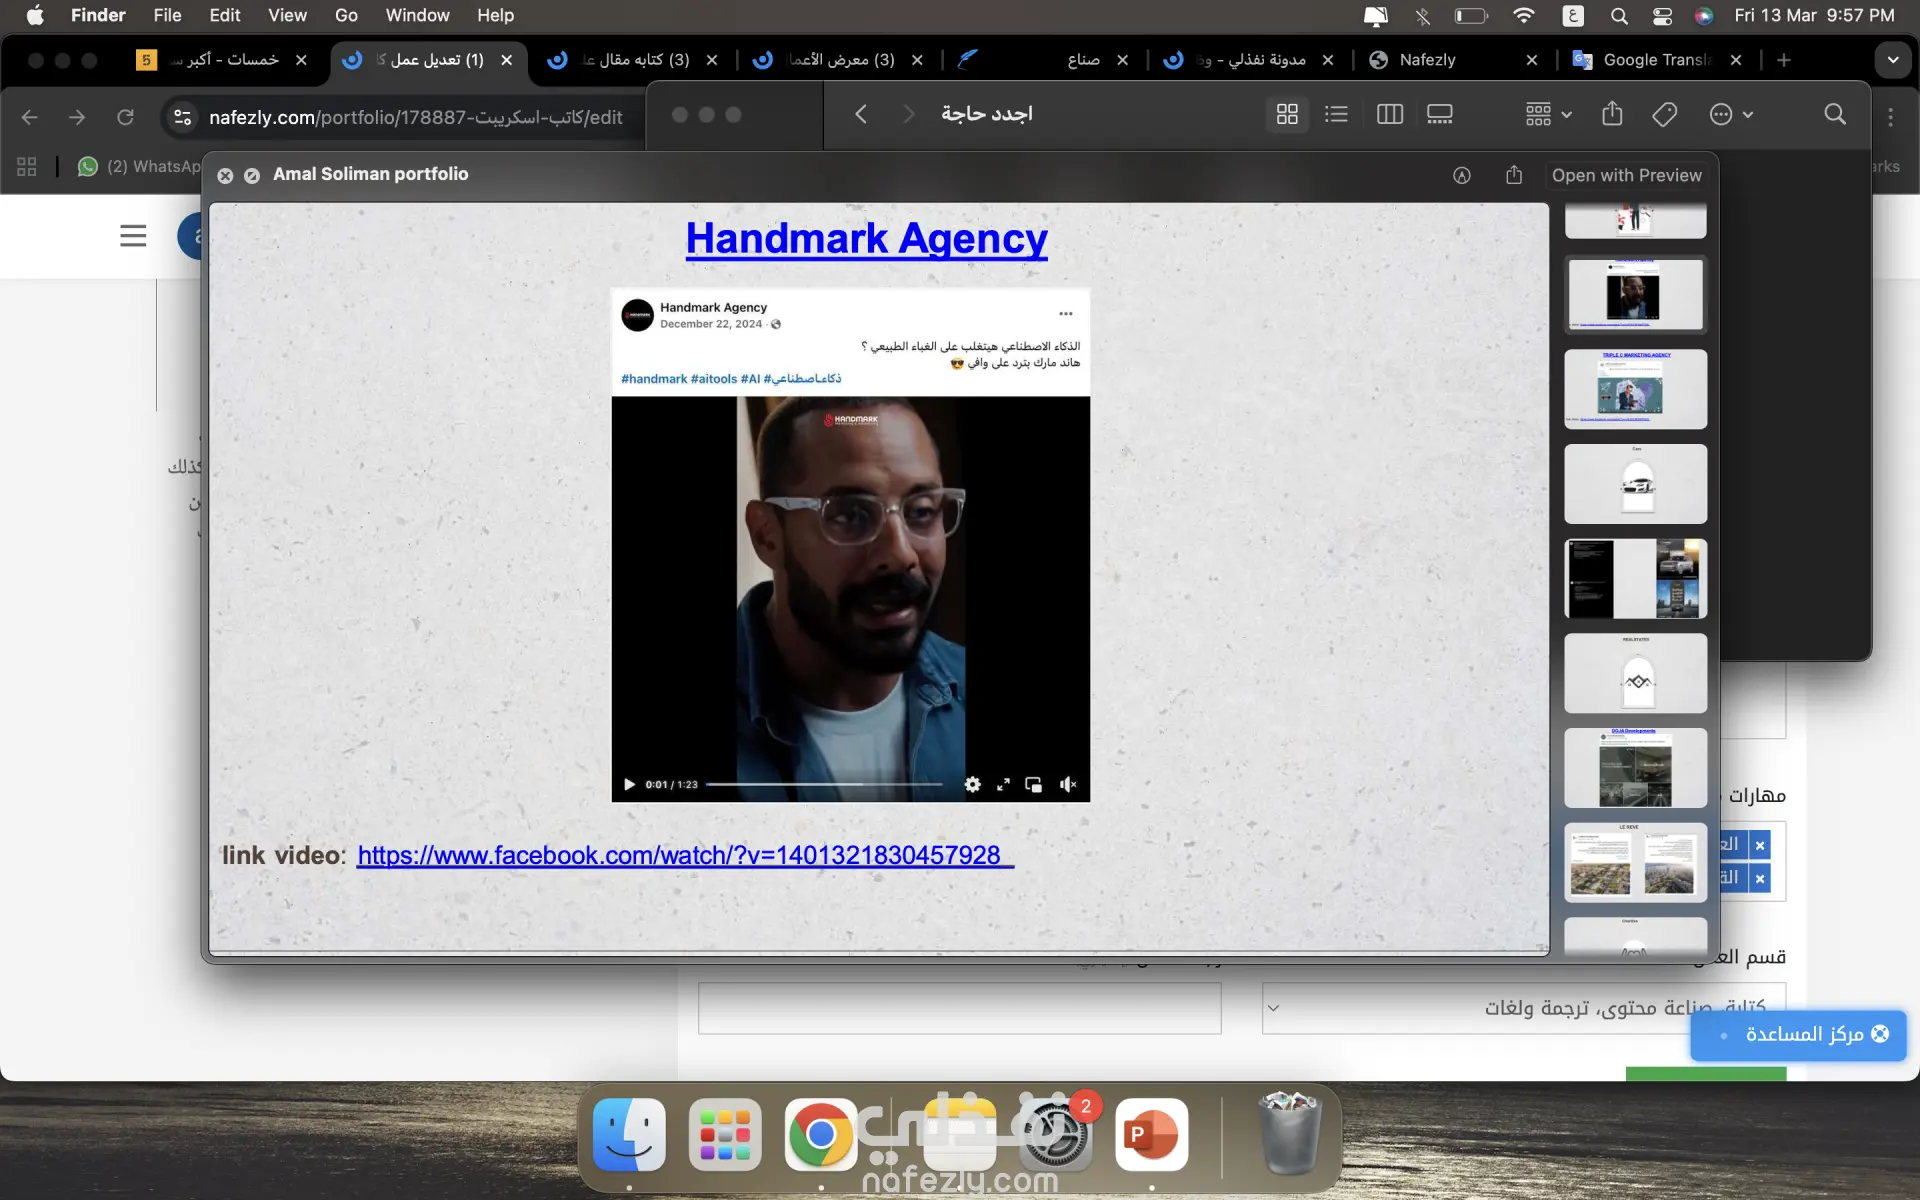This screenshot has width=1920, height=1200.
Task: Open the Chrome tab search dropdown
Action: click(1892, 60)
